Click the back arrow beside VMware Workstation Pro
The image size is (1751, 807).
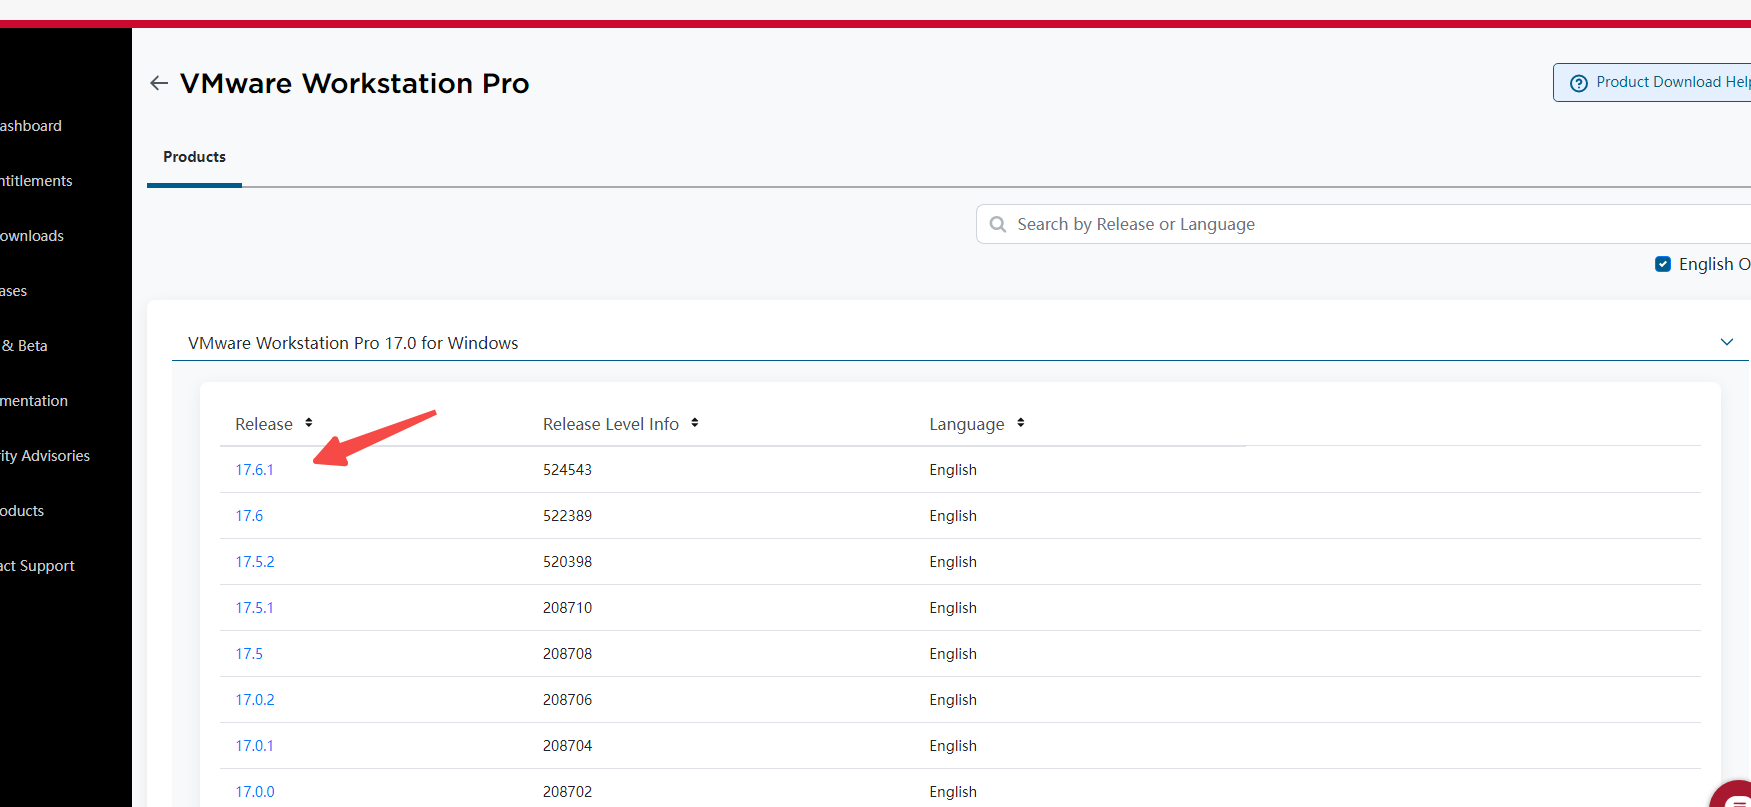point(158,83)
